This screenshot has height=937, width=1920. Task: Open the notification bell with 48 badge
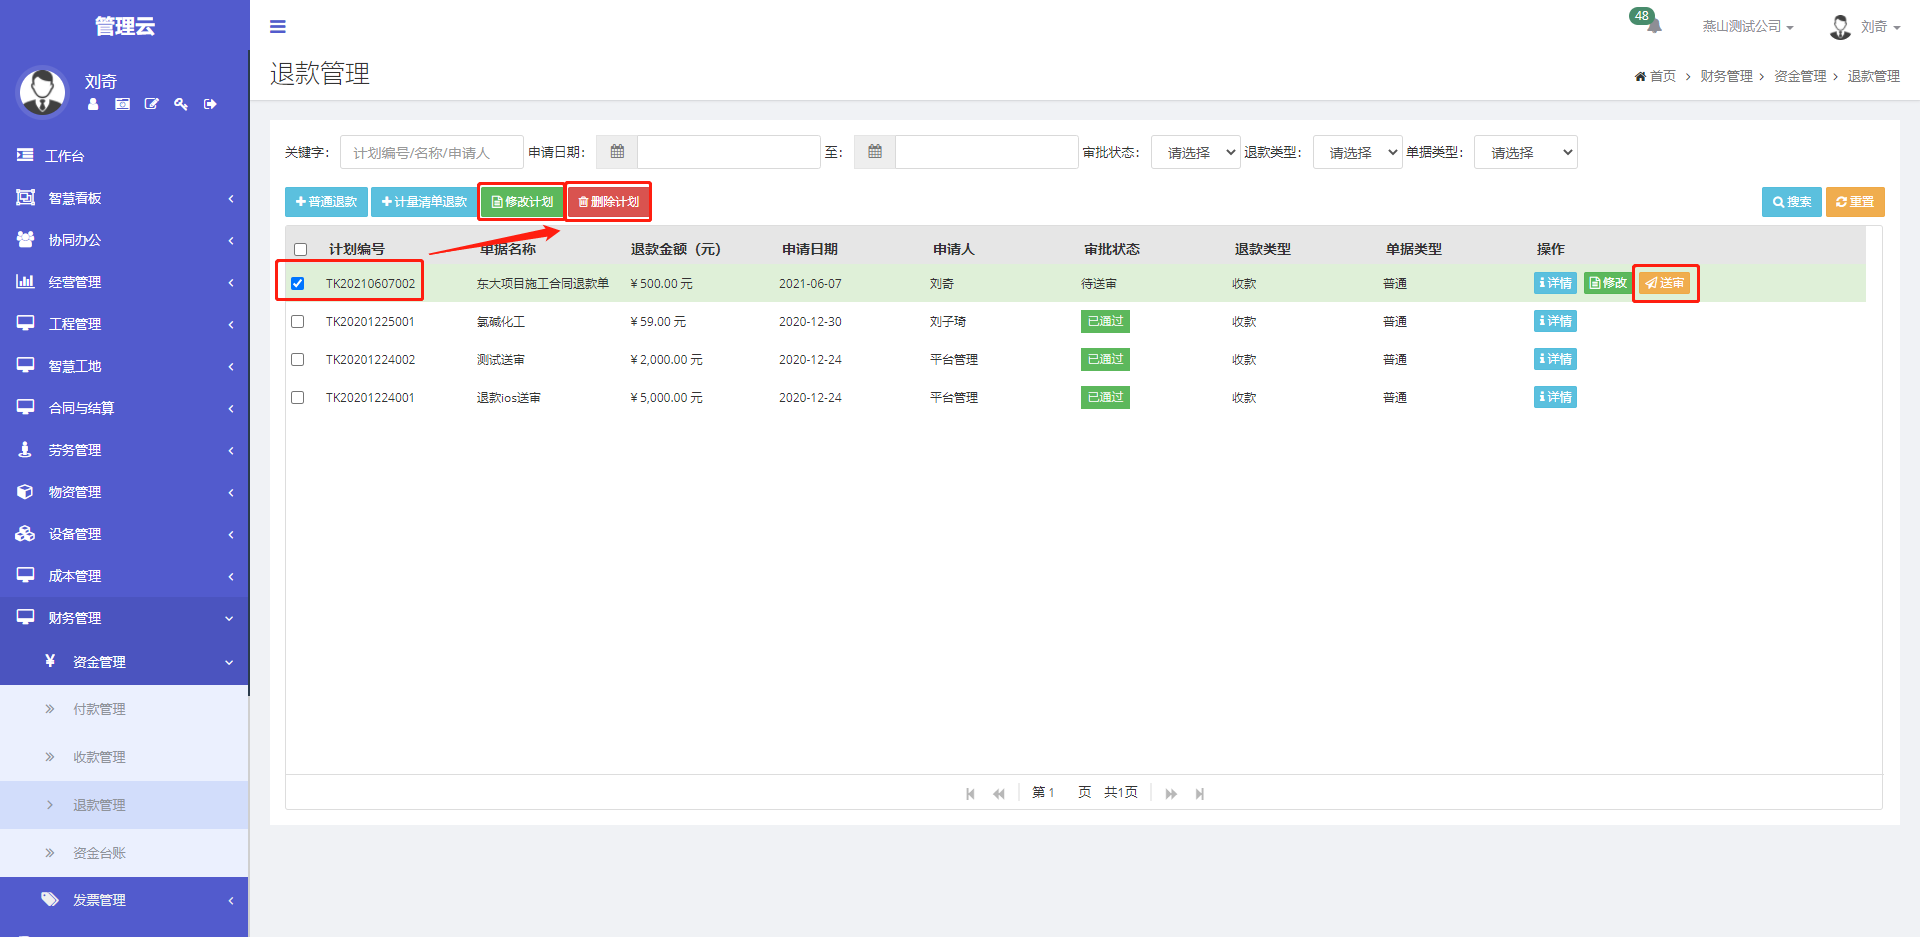pos(1647,21)
